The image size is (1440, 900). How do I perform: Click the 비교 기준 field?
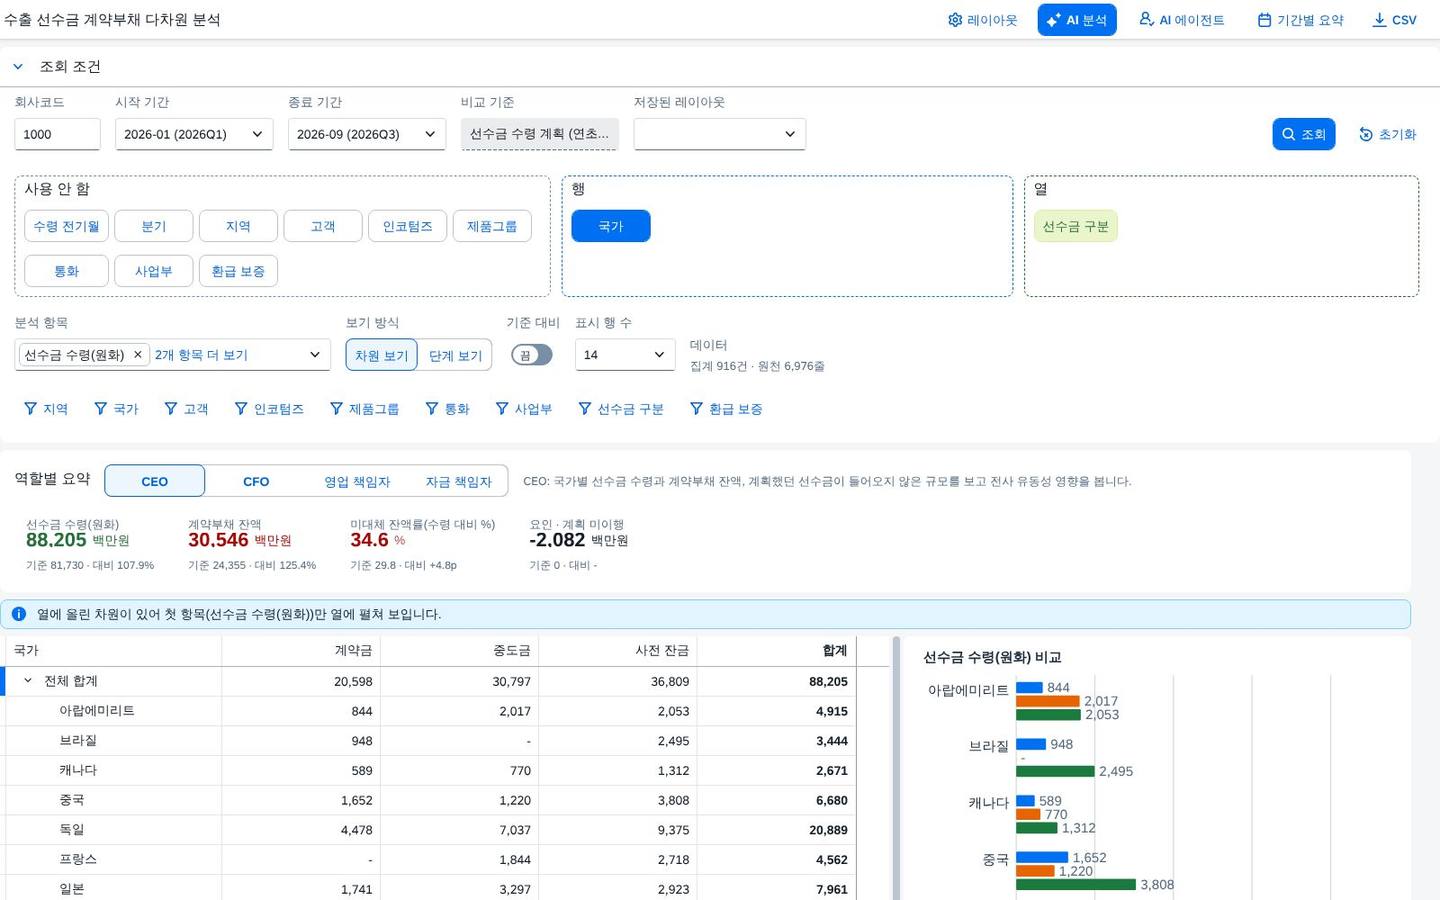click(540, 134)
